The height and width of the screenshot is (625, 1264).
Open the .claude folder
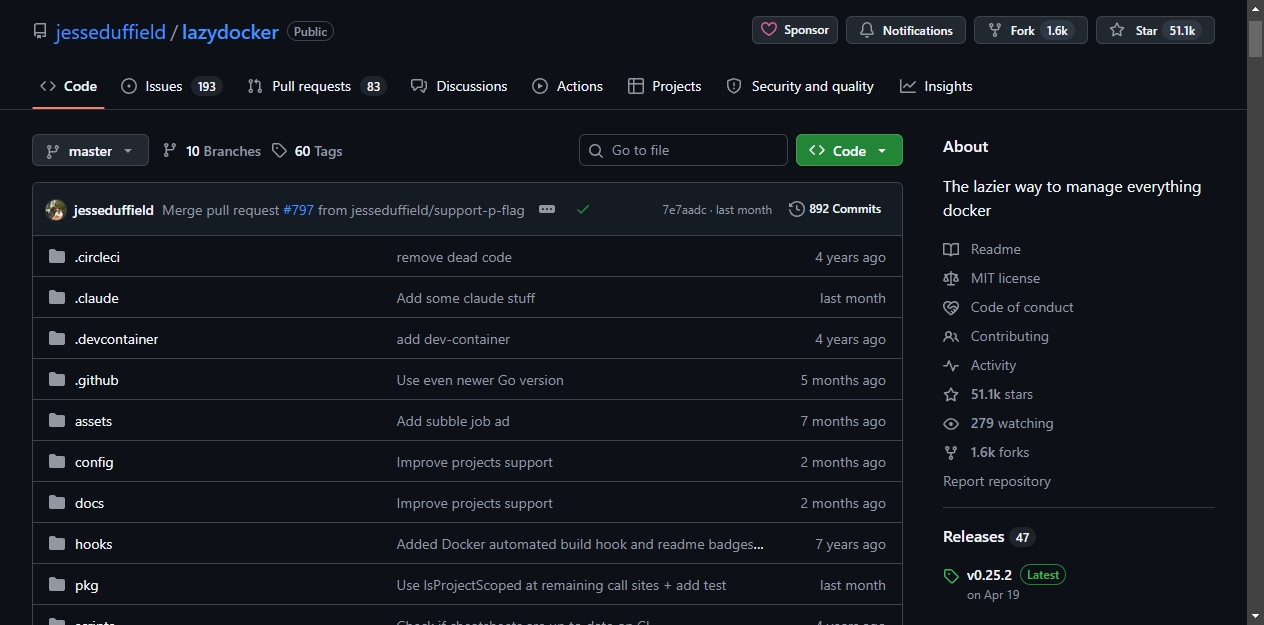pyautogui.click(x=97, y=298)
